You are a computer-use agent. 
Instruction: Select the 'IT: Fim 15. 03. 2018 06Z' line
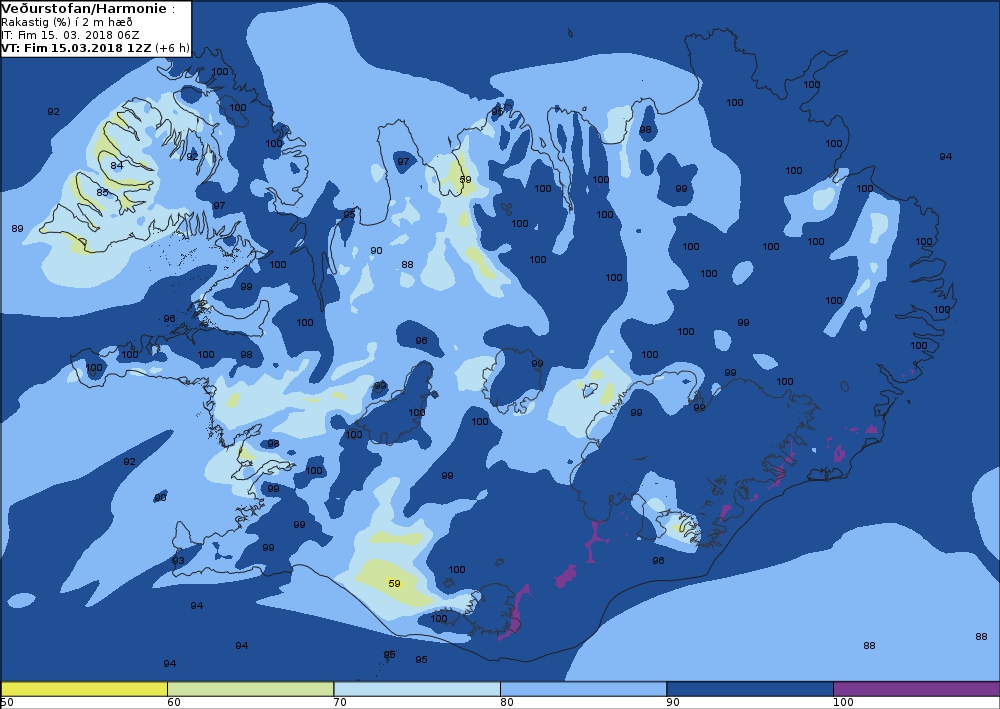pos(70,35)
